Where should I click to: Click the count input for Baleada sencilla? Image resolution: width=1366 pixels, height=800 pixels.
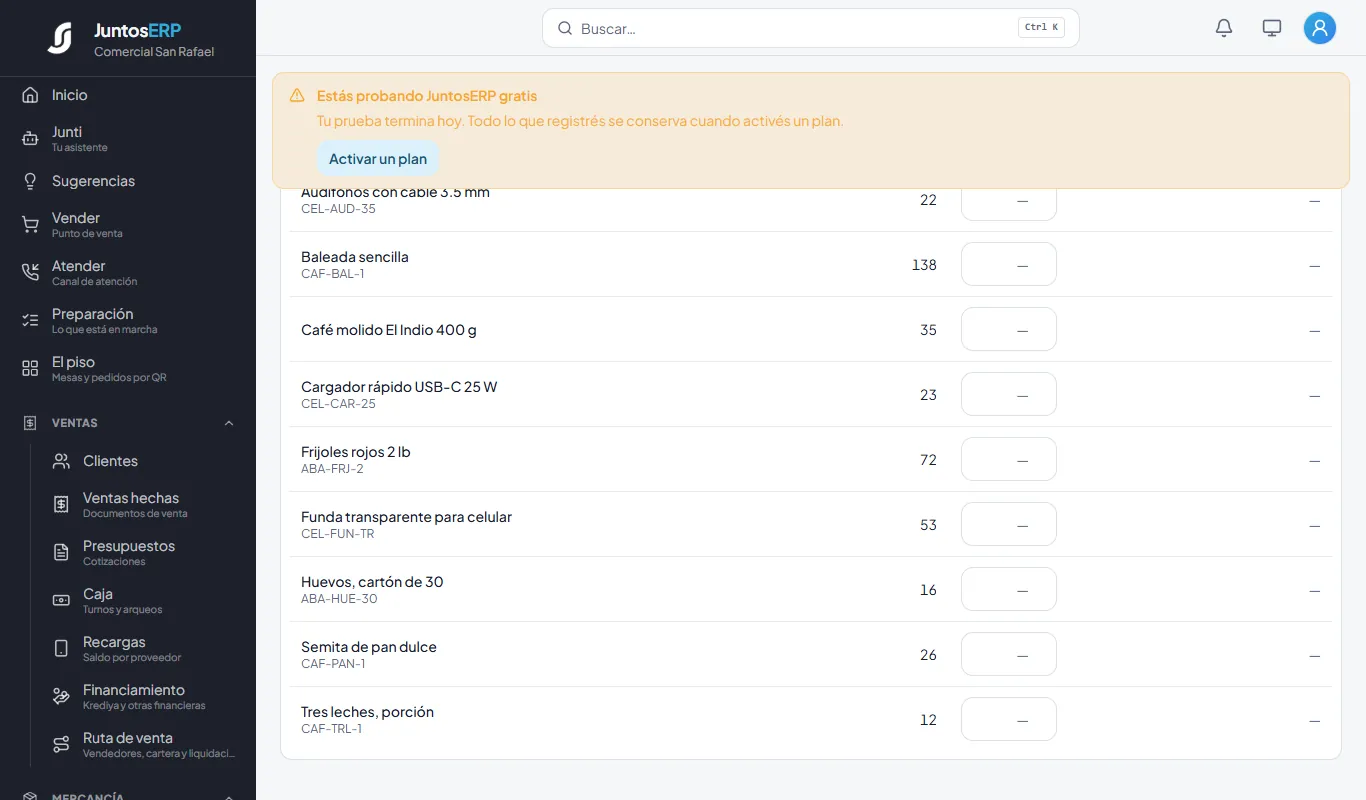click(1009, 264)
